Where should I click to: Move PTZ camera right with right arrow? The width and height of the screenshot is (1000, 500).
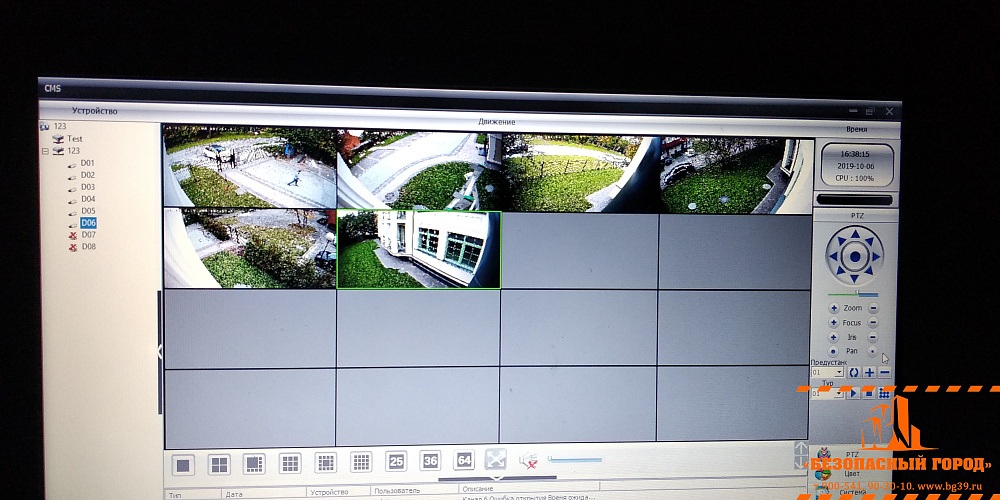click(x=876, y=257)
